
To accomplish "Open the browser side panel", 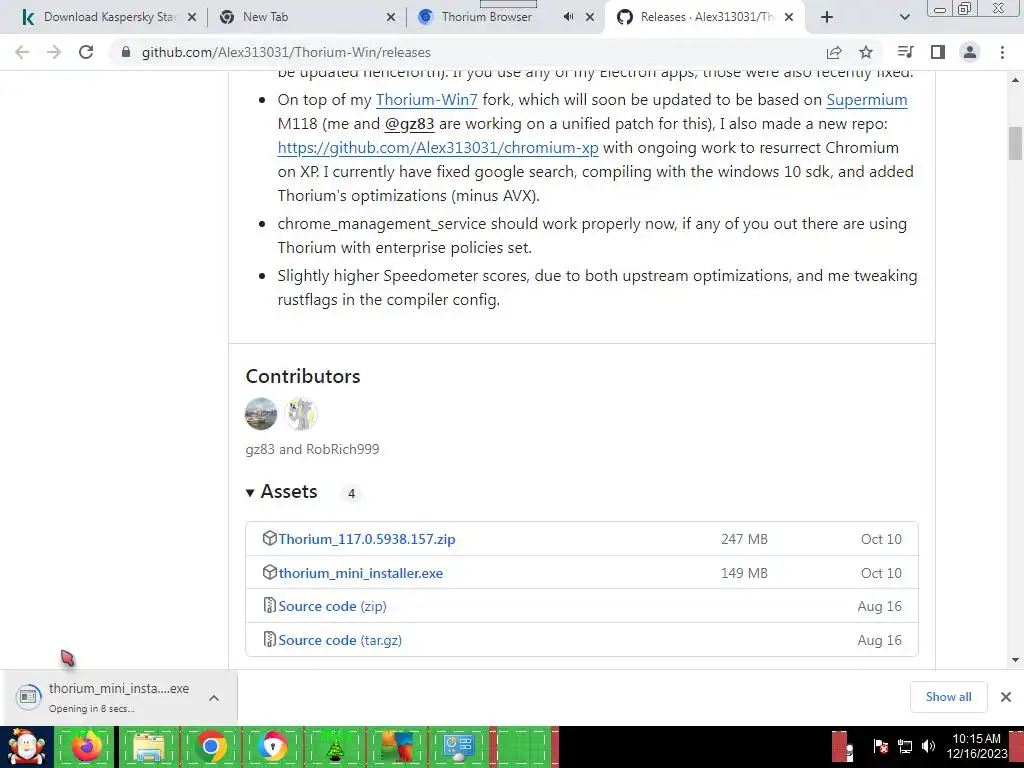I will (938, 52).
